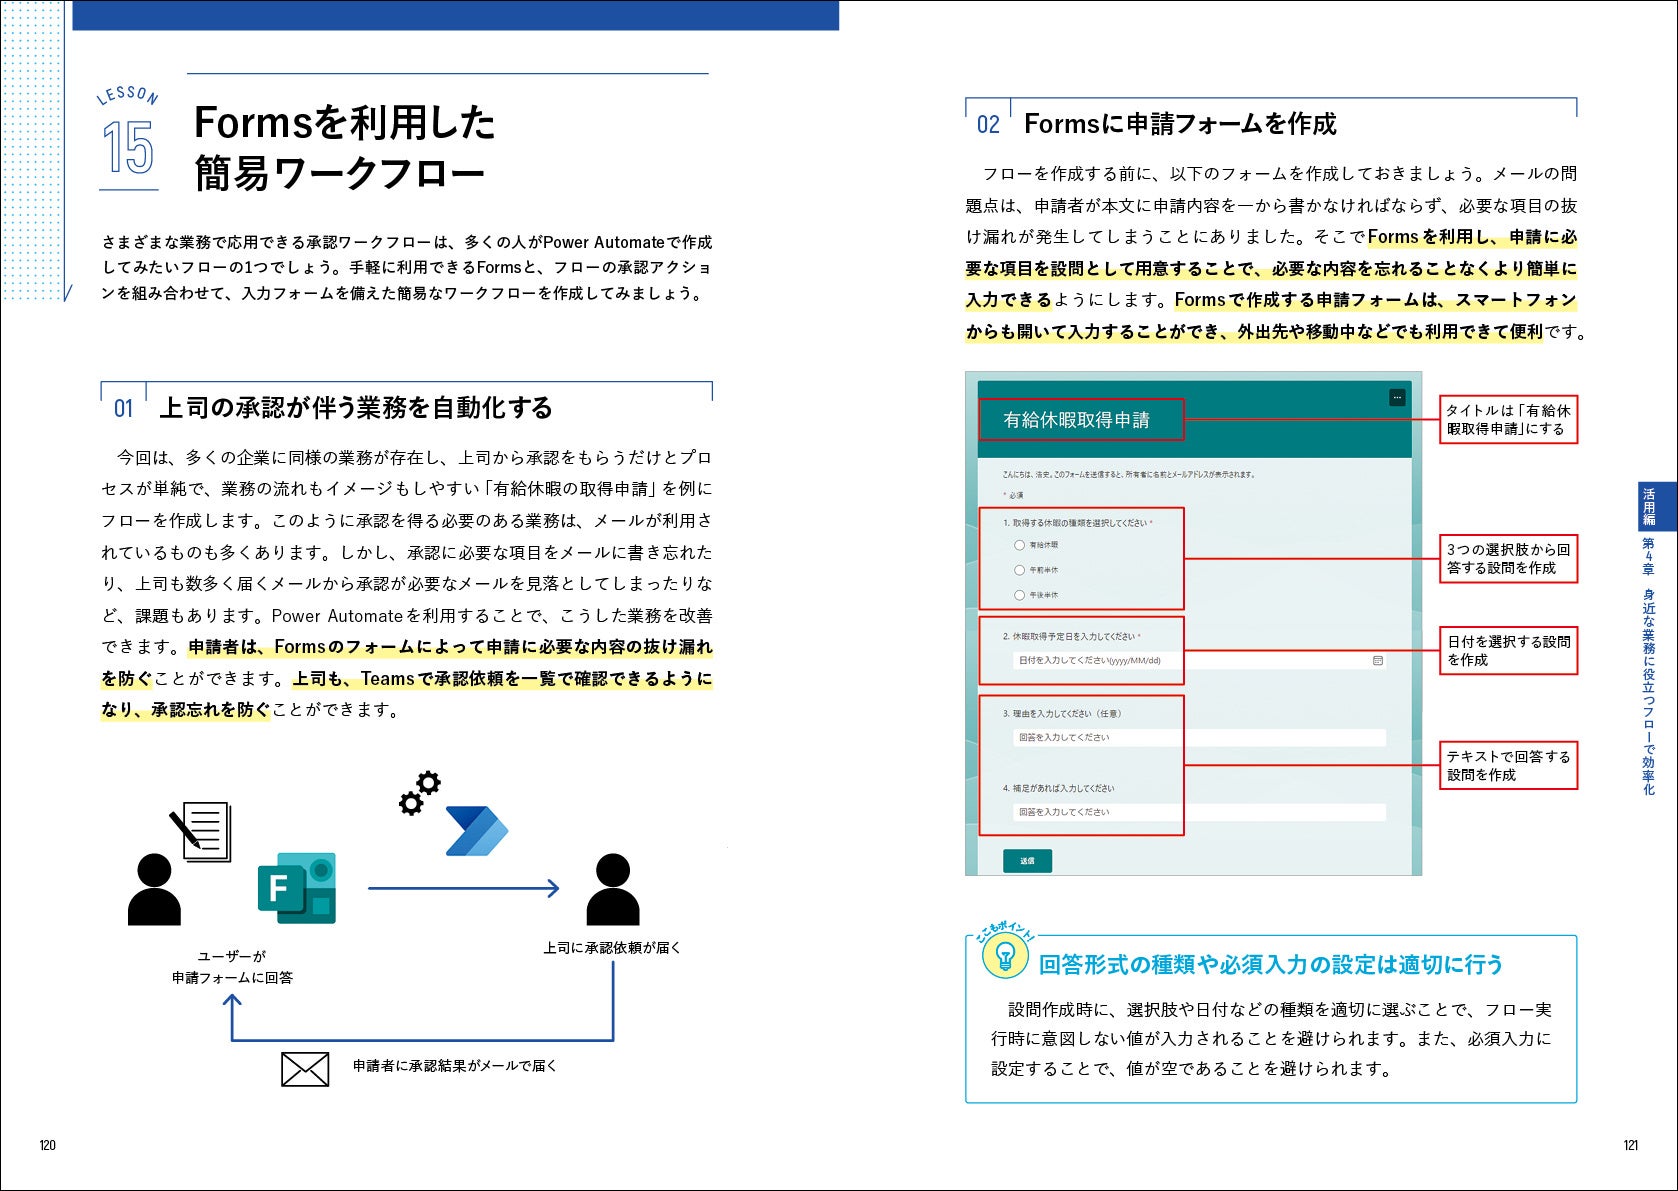
Task: Click the vertical chapter title 第4章 身近な業務に役立つフローで効率化
Action: coord(1649,667)
